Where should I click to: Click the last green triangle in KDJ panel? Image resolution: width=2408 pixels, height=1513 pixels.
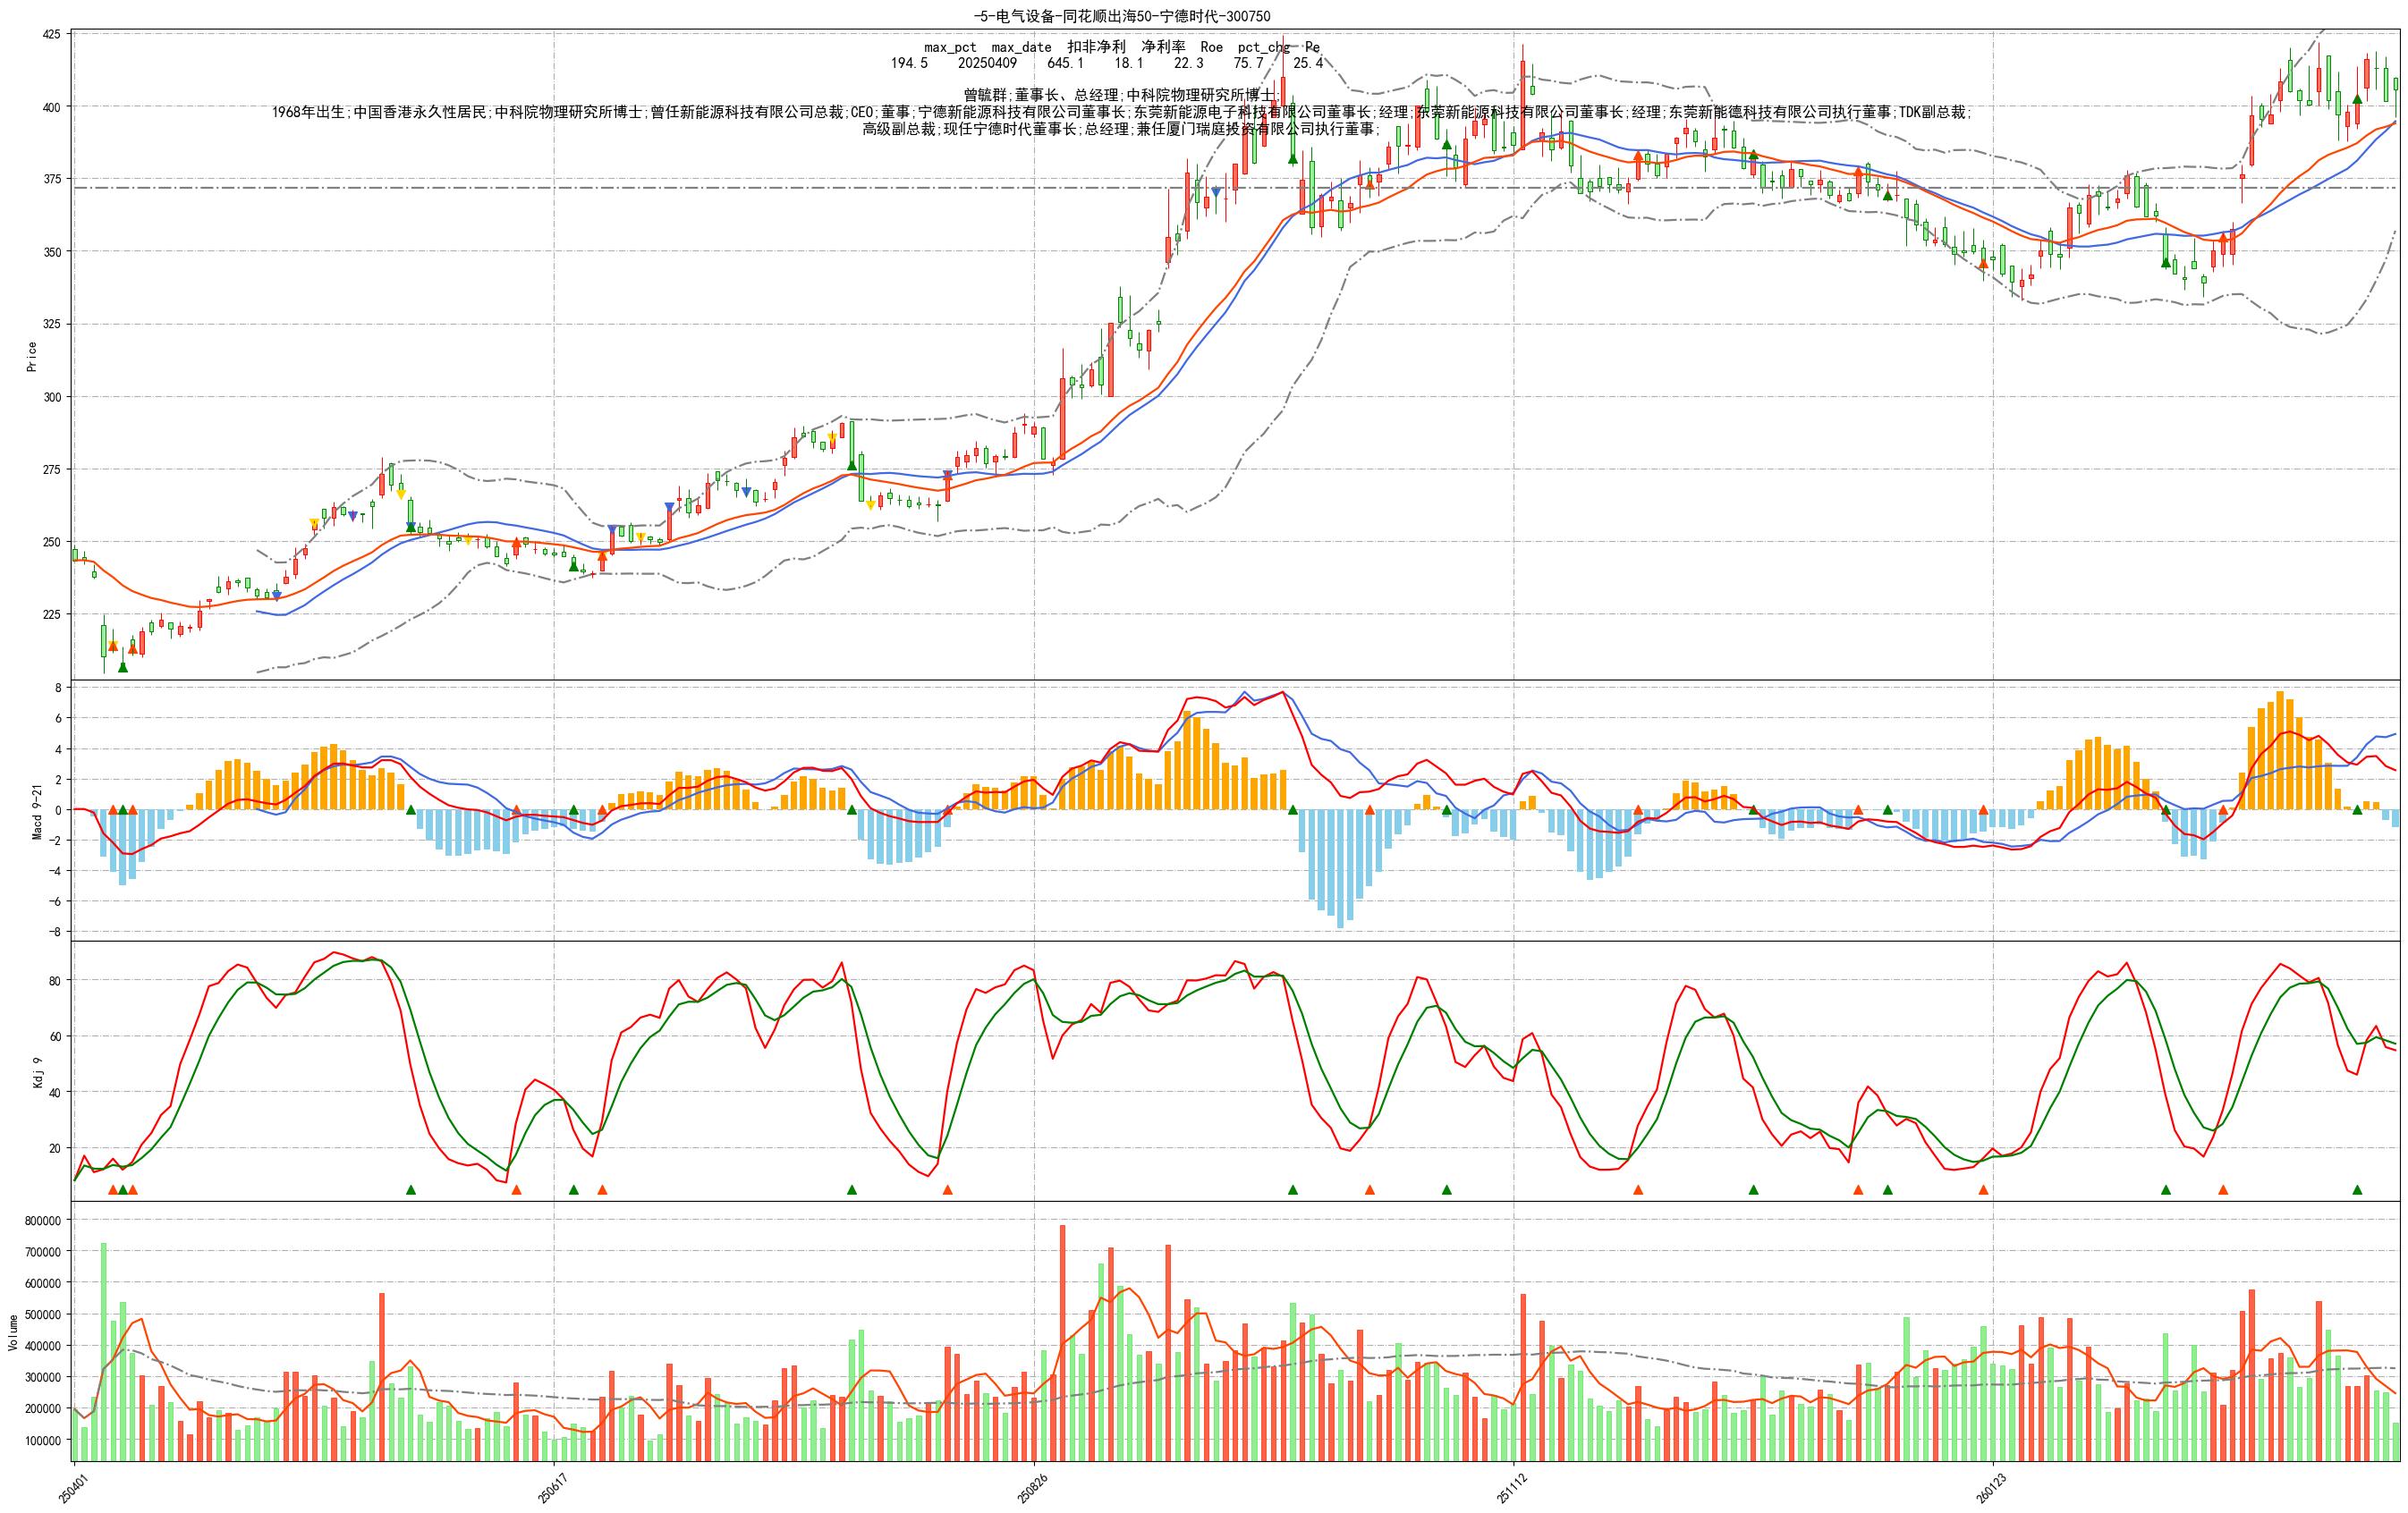click(x=2357, y=1190)
